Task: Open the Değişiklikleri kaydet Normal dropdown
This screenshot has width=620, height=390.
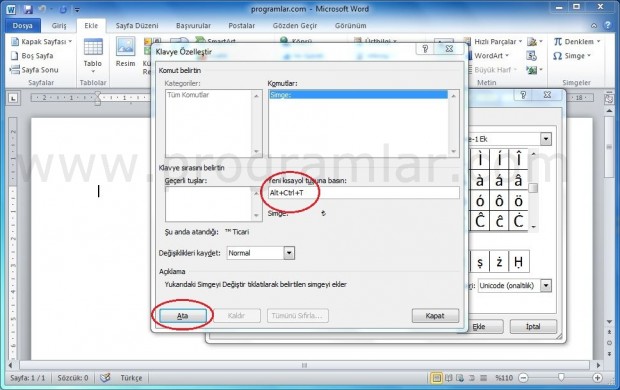Action: pyautogui.click(x=289, y=253)
